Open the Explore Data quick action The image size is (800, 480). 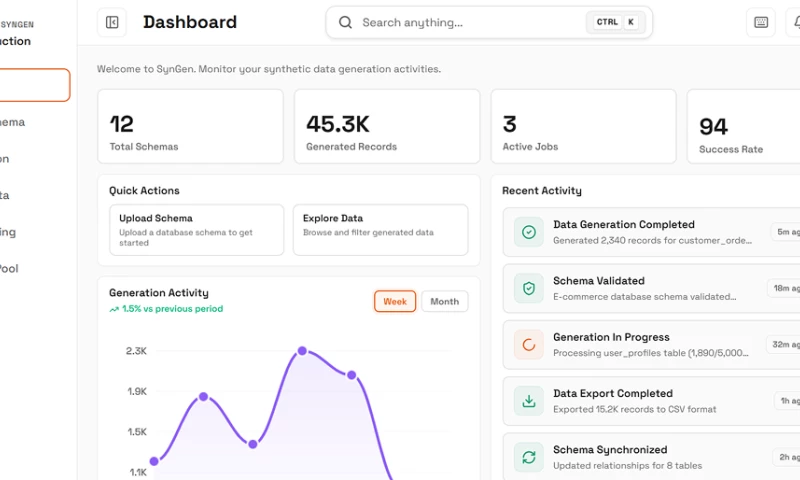point(381,230)
